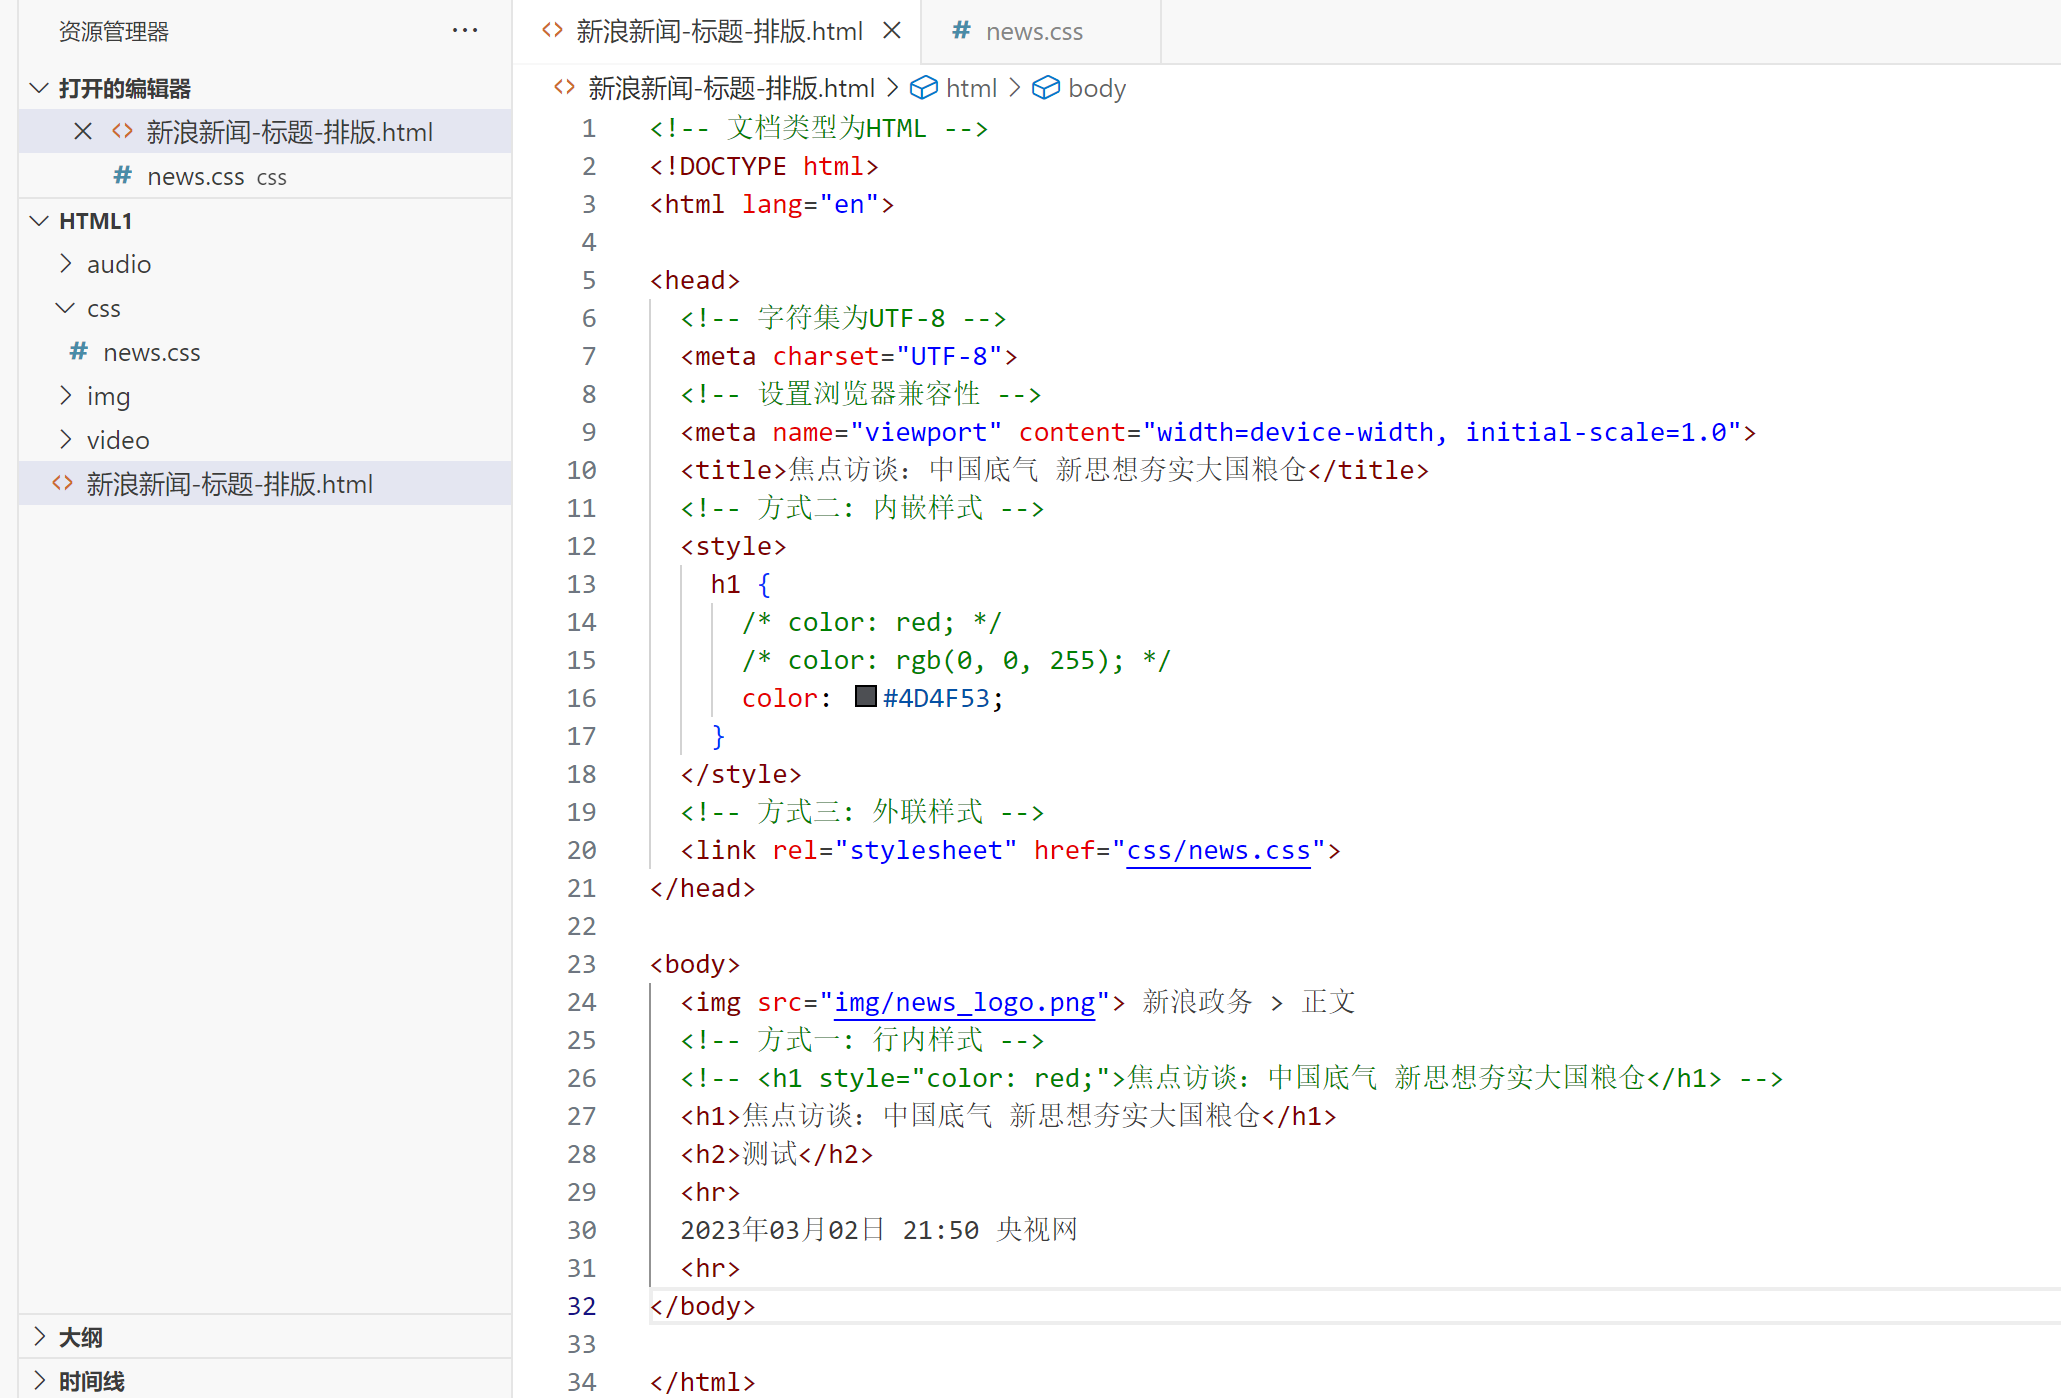Click the html breadcrumb cube icon
The width and height of the screenshot is (2061, 1398).
click(924, 88)
